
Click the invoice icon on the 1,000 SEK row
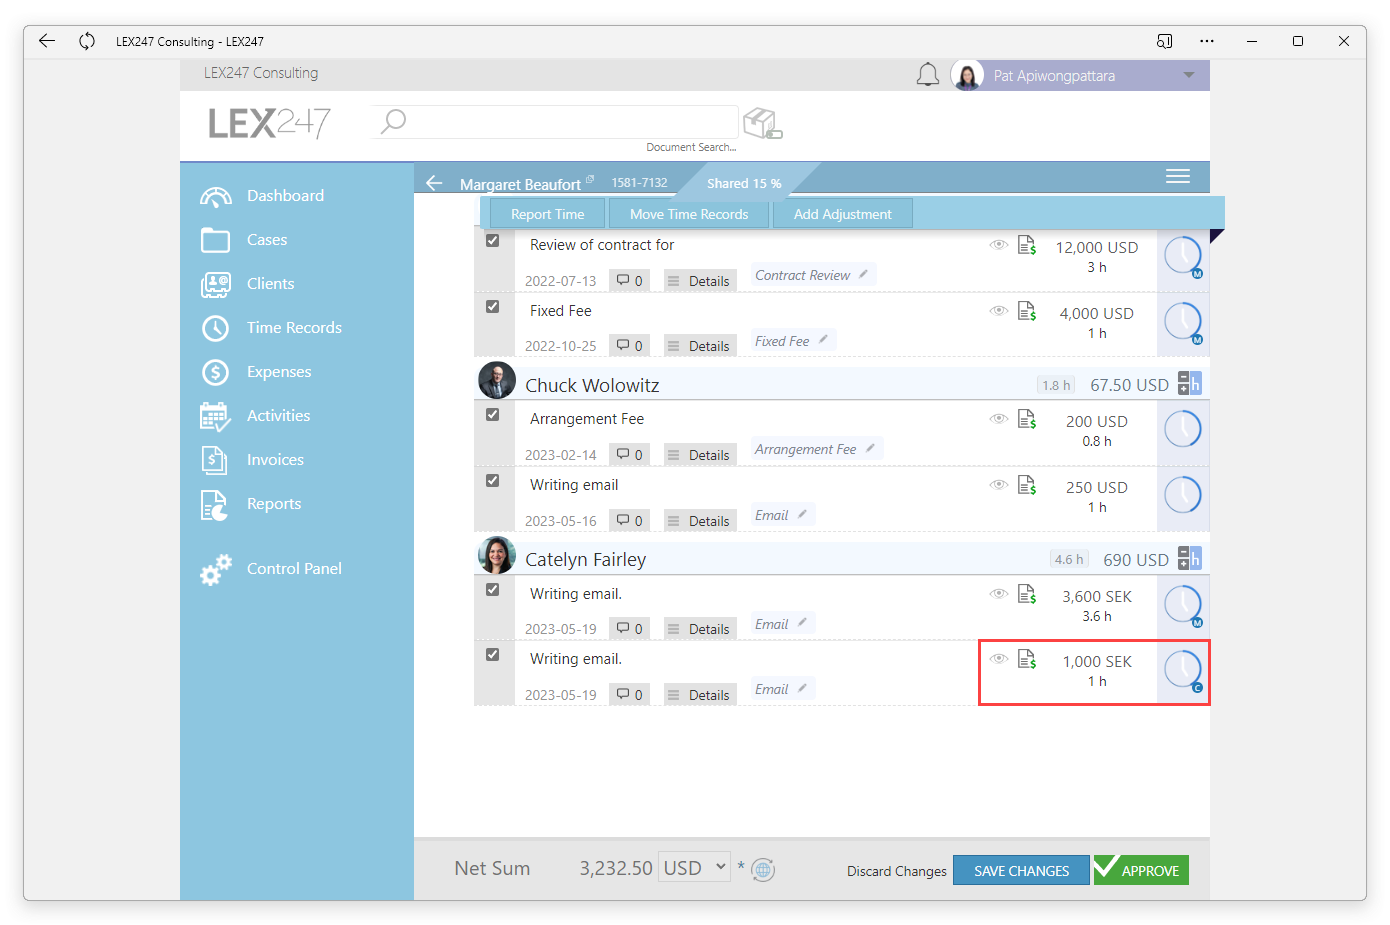(x=1027, y=659)
